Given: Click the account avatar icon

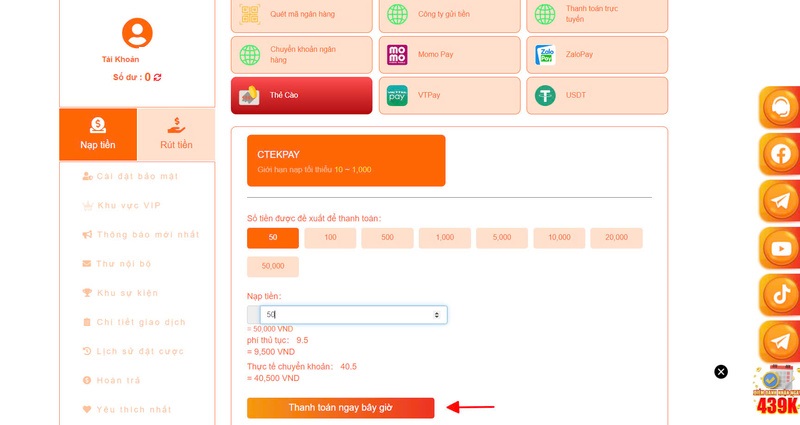Looking at the screenshot, I should [137, 33].
